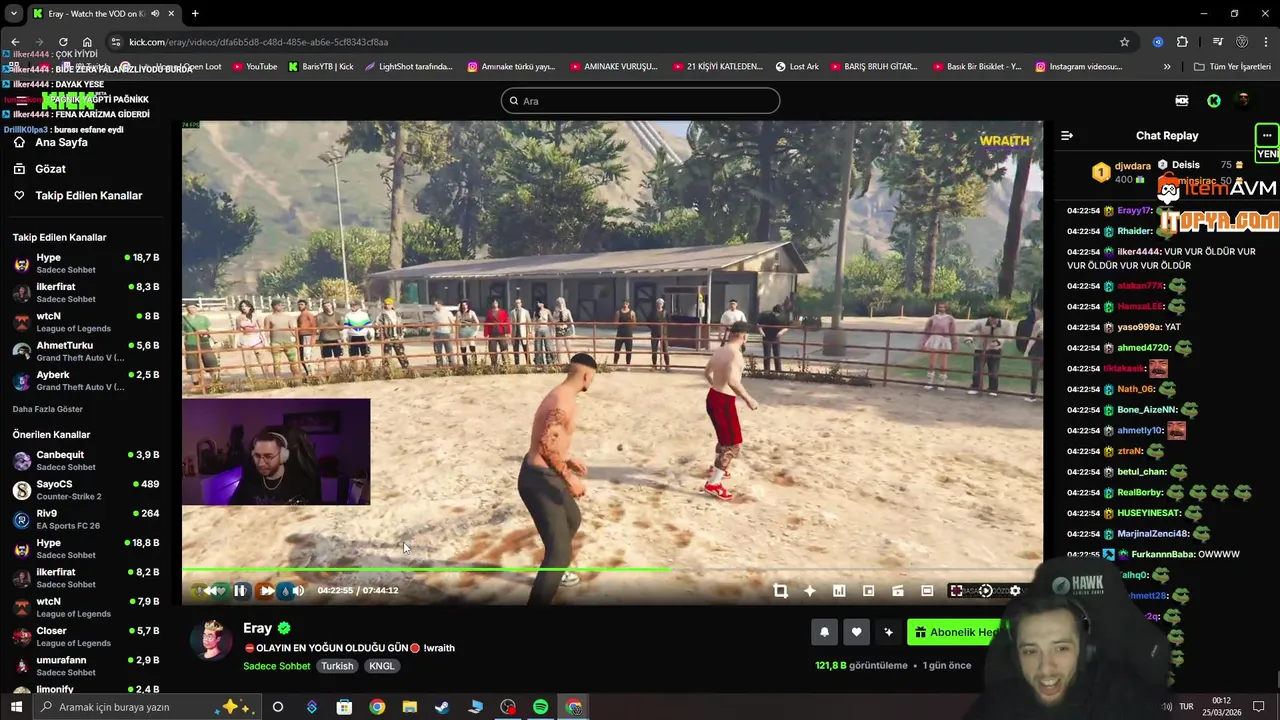Screen dimensions: 1280x720
Task: Open Spotify from the Windows taskbar
Action: (541, 707)
